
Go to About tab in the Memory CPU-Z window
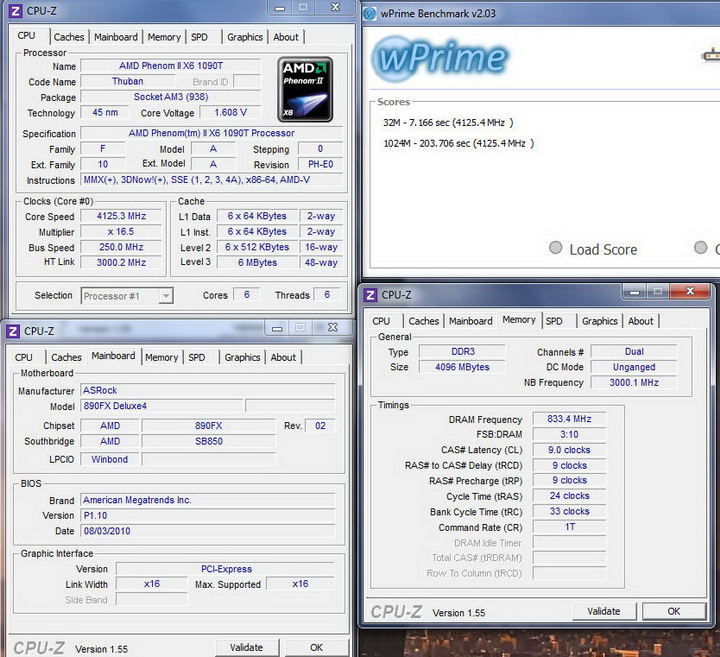point(640,321)
